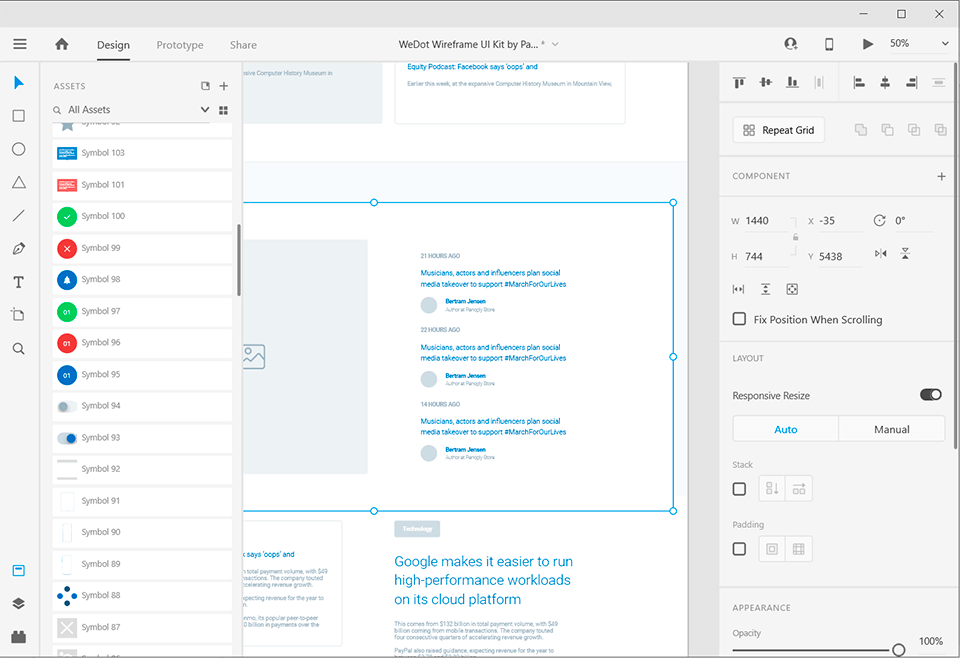Open the Layers panel icon
The image size is (960, 658).
[18, 602]
